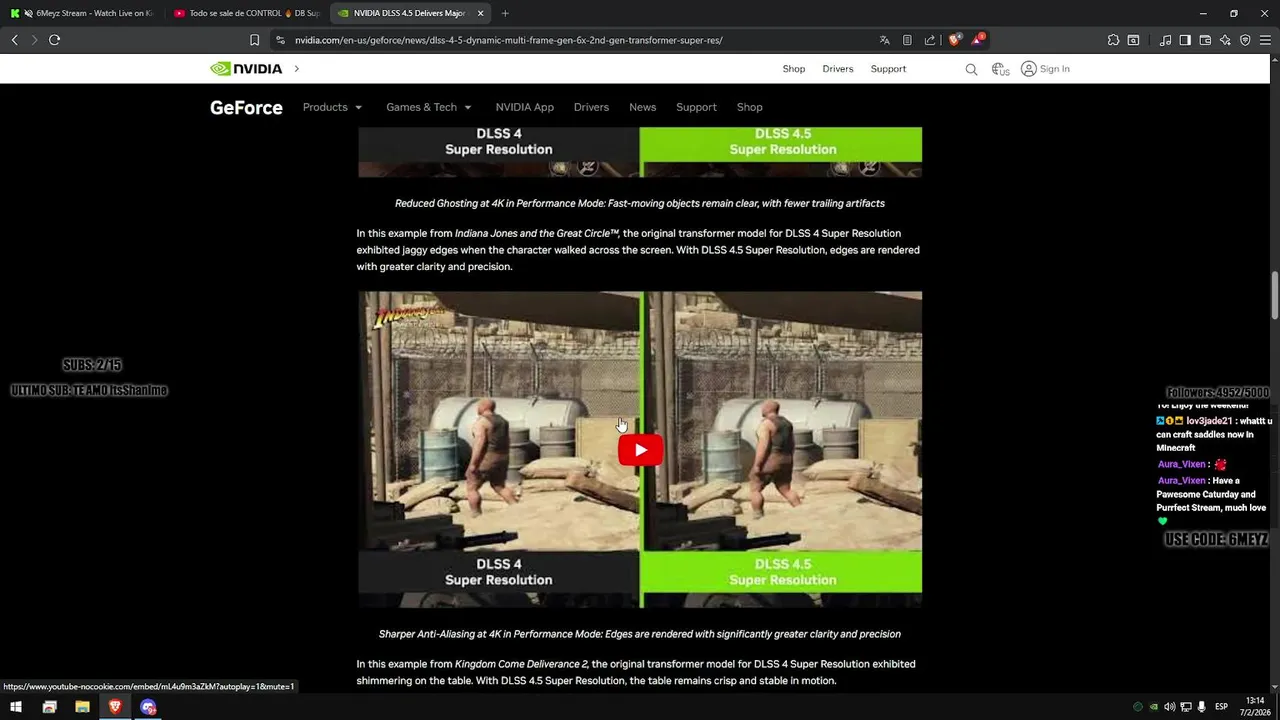Click the GeForce logo text
The height and width of the screenshot is (720, 1280).
[x=246, y=108]
